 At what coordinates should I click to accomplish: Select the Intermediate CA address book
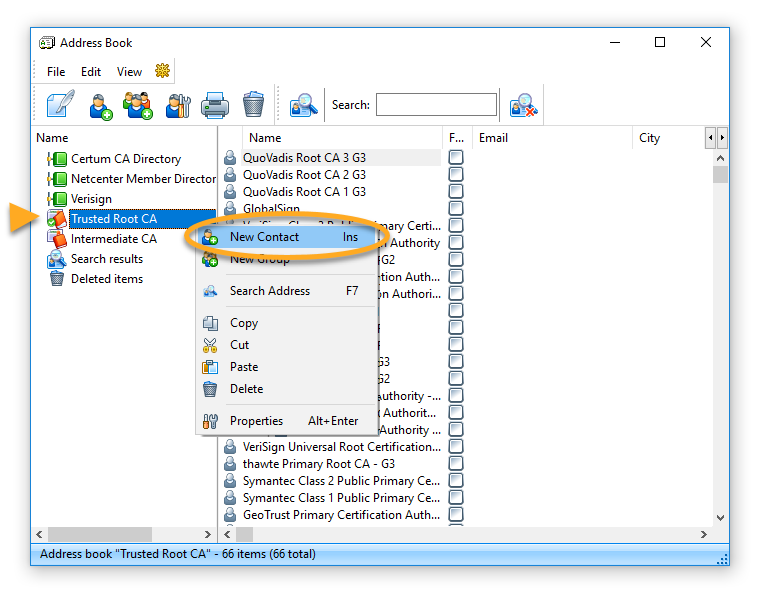pos(114,239)
